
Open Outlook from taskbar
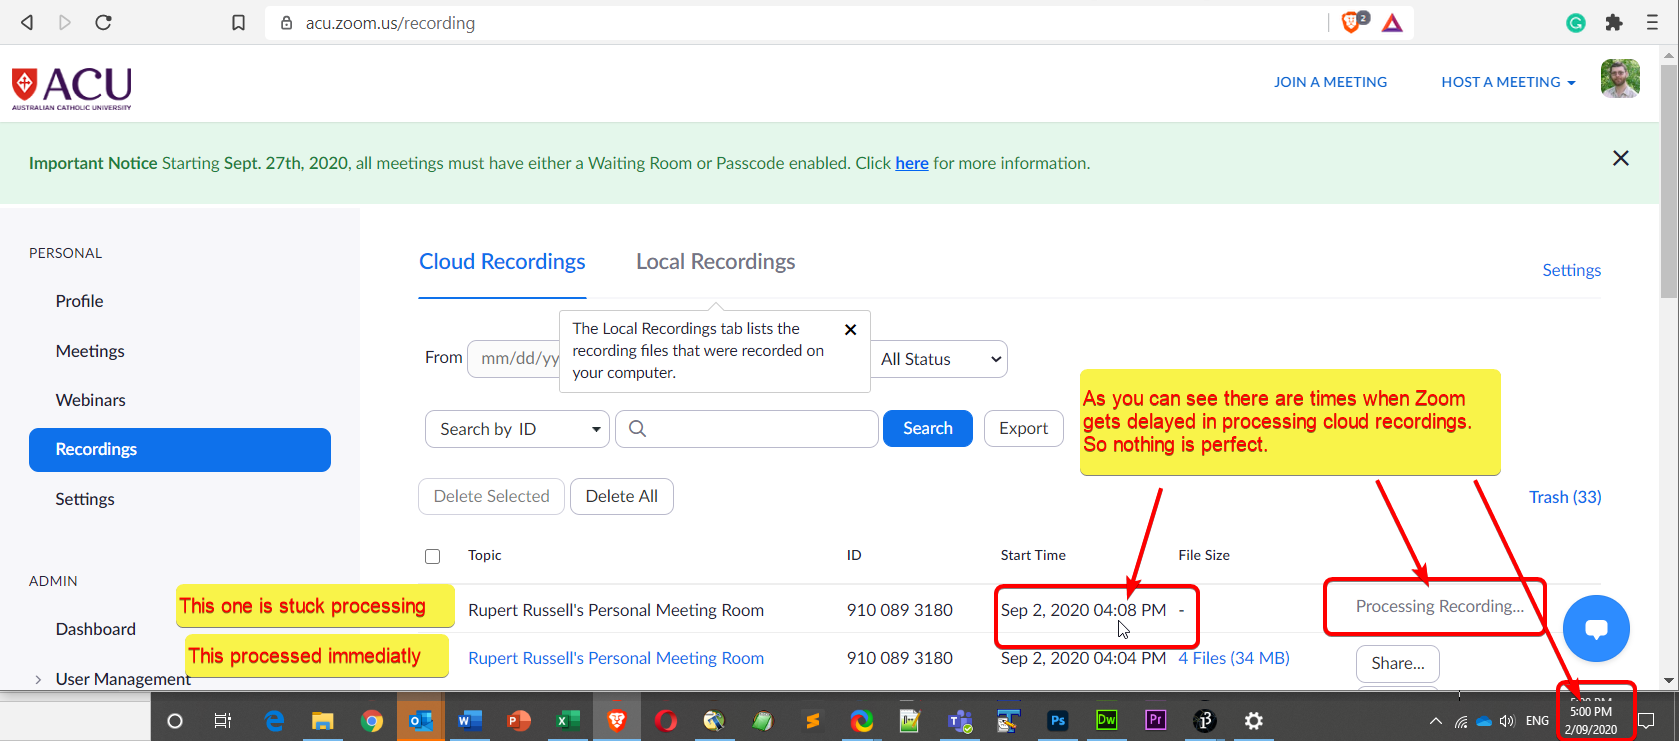[x=421, y=720]
